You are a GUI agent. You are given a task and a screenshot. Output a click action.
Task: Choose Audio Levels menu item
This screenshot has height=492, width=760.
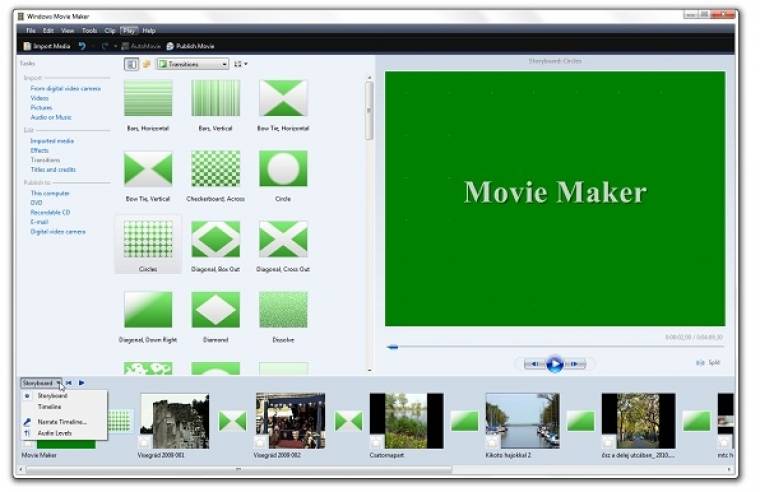click(x=54, y=433)
